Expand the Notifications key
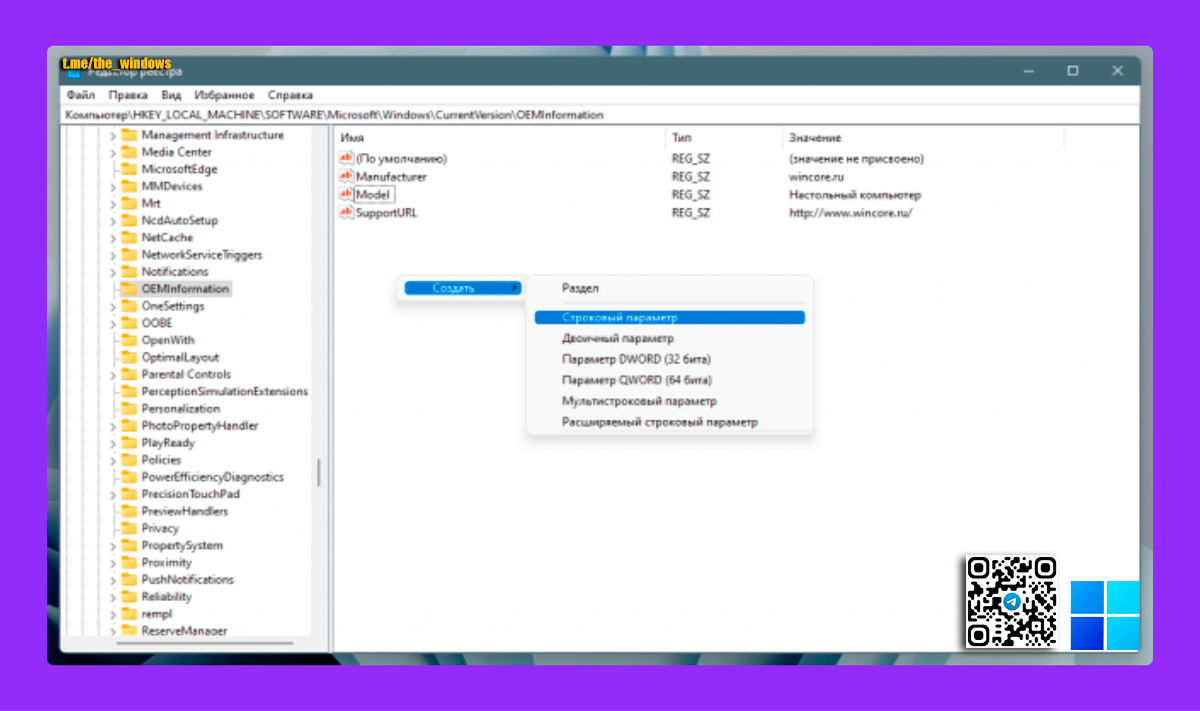 [x=113, y=272]
